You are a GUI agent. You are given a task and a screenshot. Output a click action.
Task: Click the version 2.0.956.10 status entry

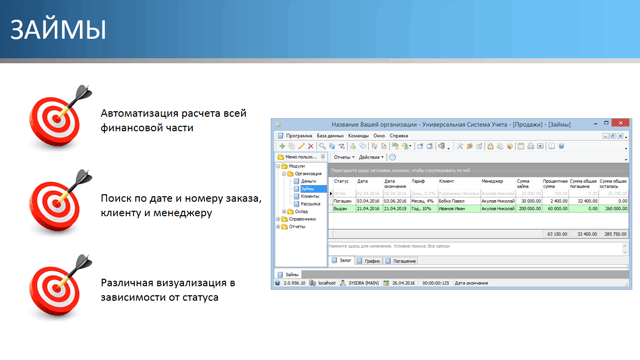[294, 283]
